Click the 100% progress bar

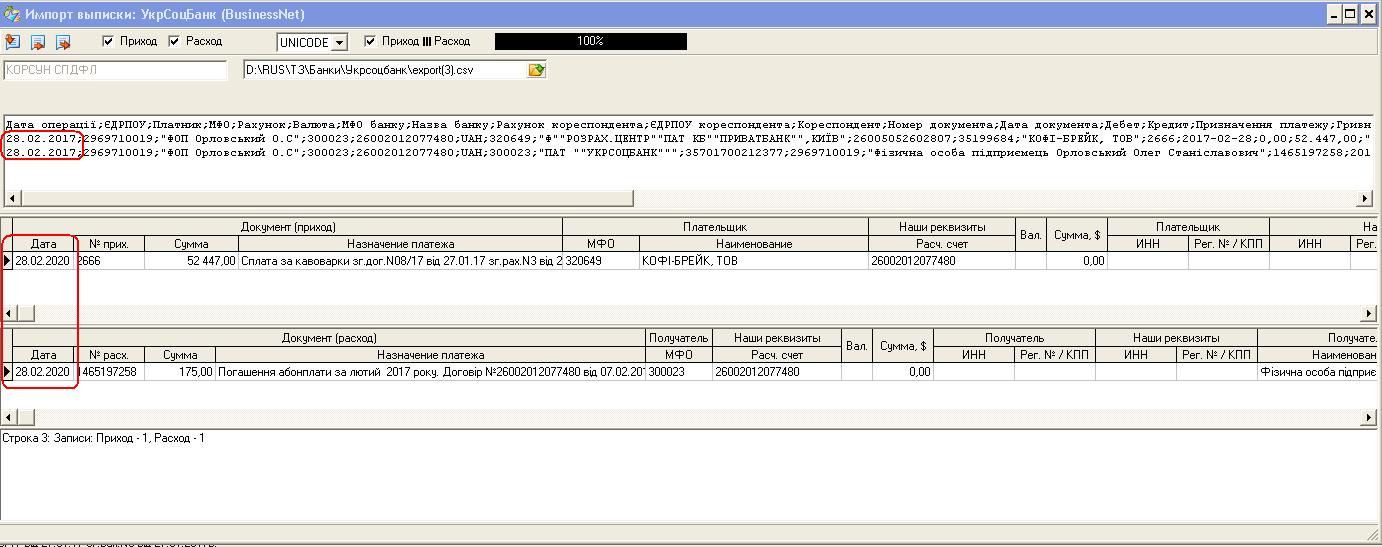pyautogui.click(x=590, y=41)
